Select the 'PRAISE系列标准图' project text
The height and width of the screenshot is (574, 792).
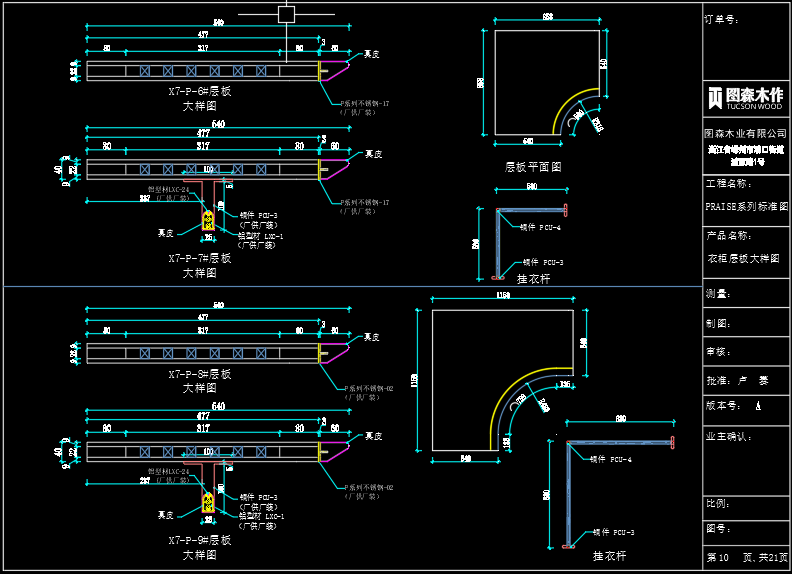747,206
